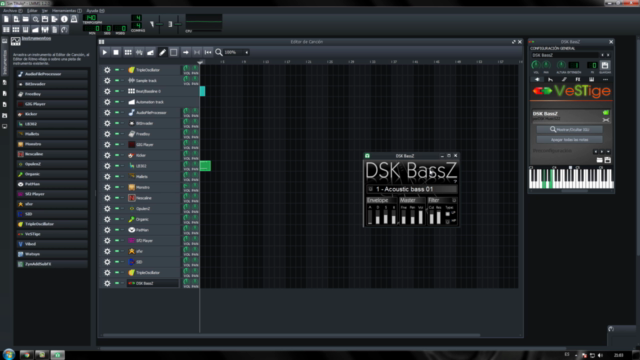Screen dimensions: 640x360
Task: Add a sample track
Action: tap(139, 52)
